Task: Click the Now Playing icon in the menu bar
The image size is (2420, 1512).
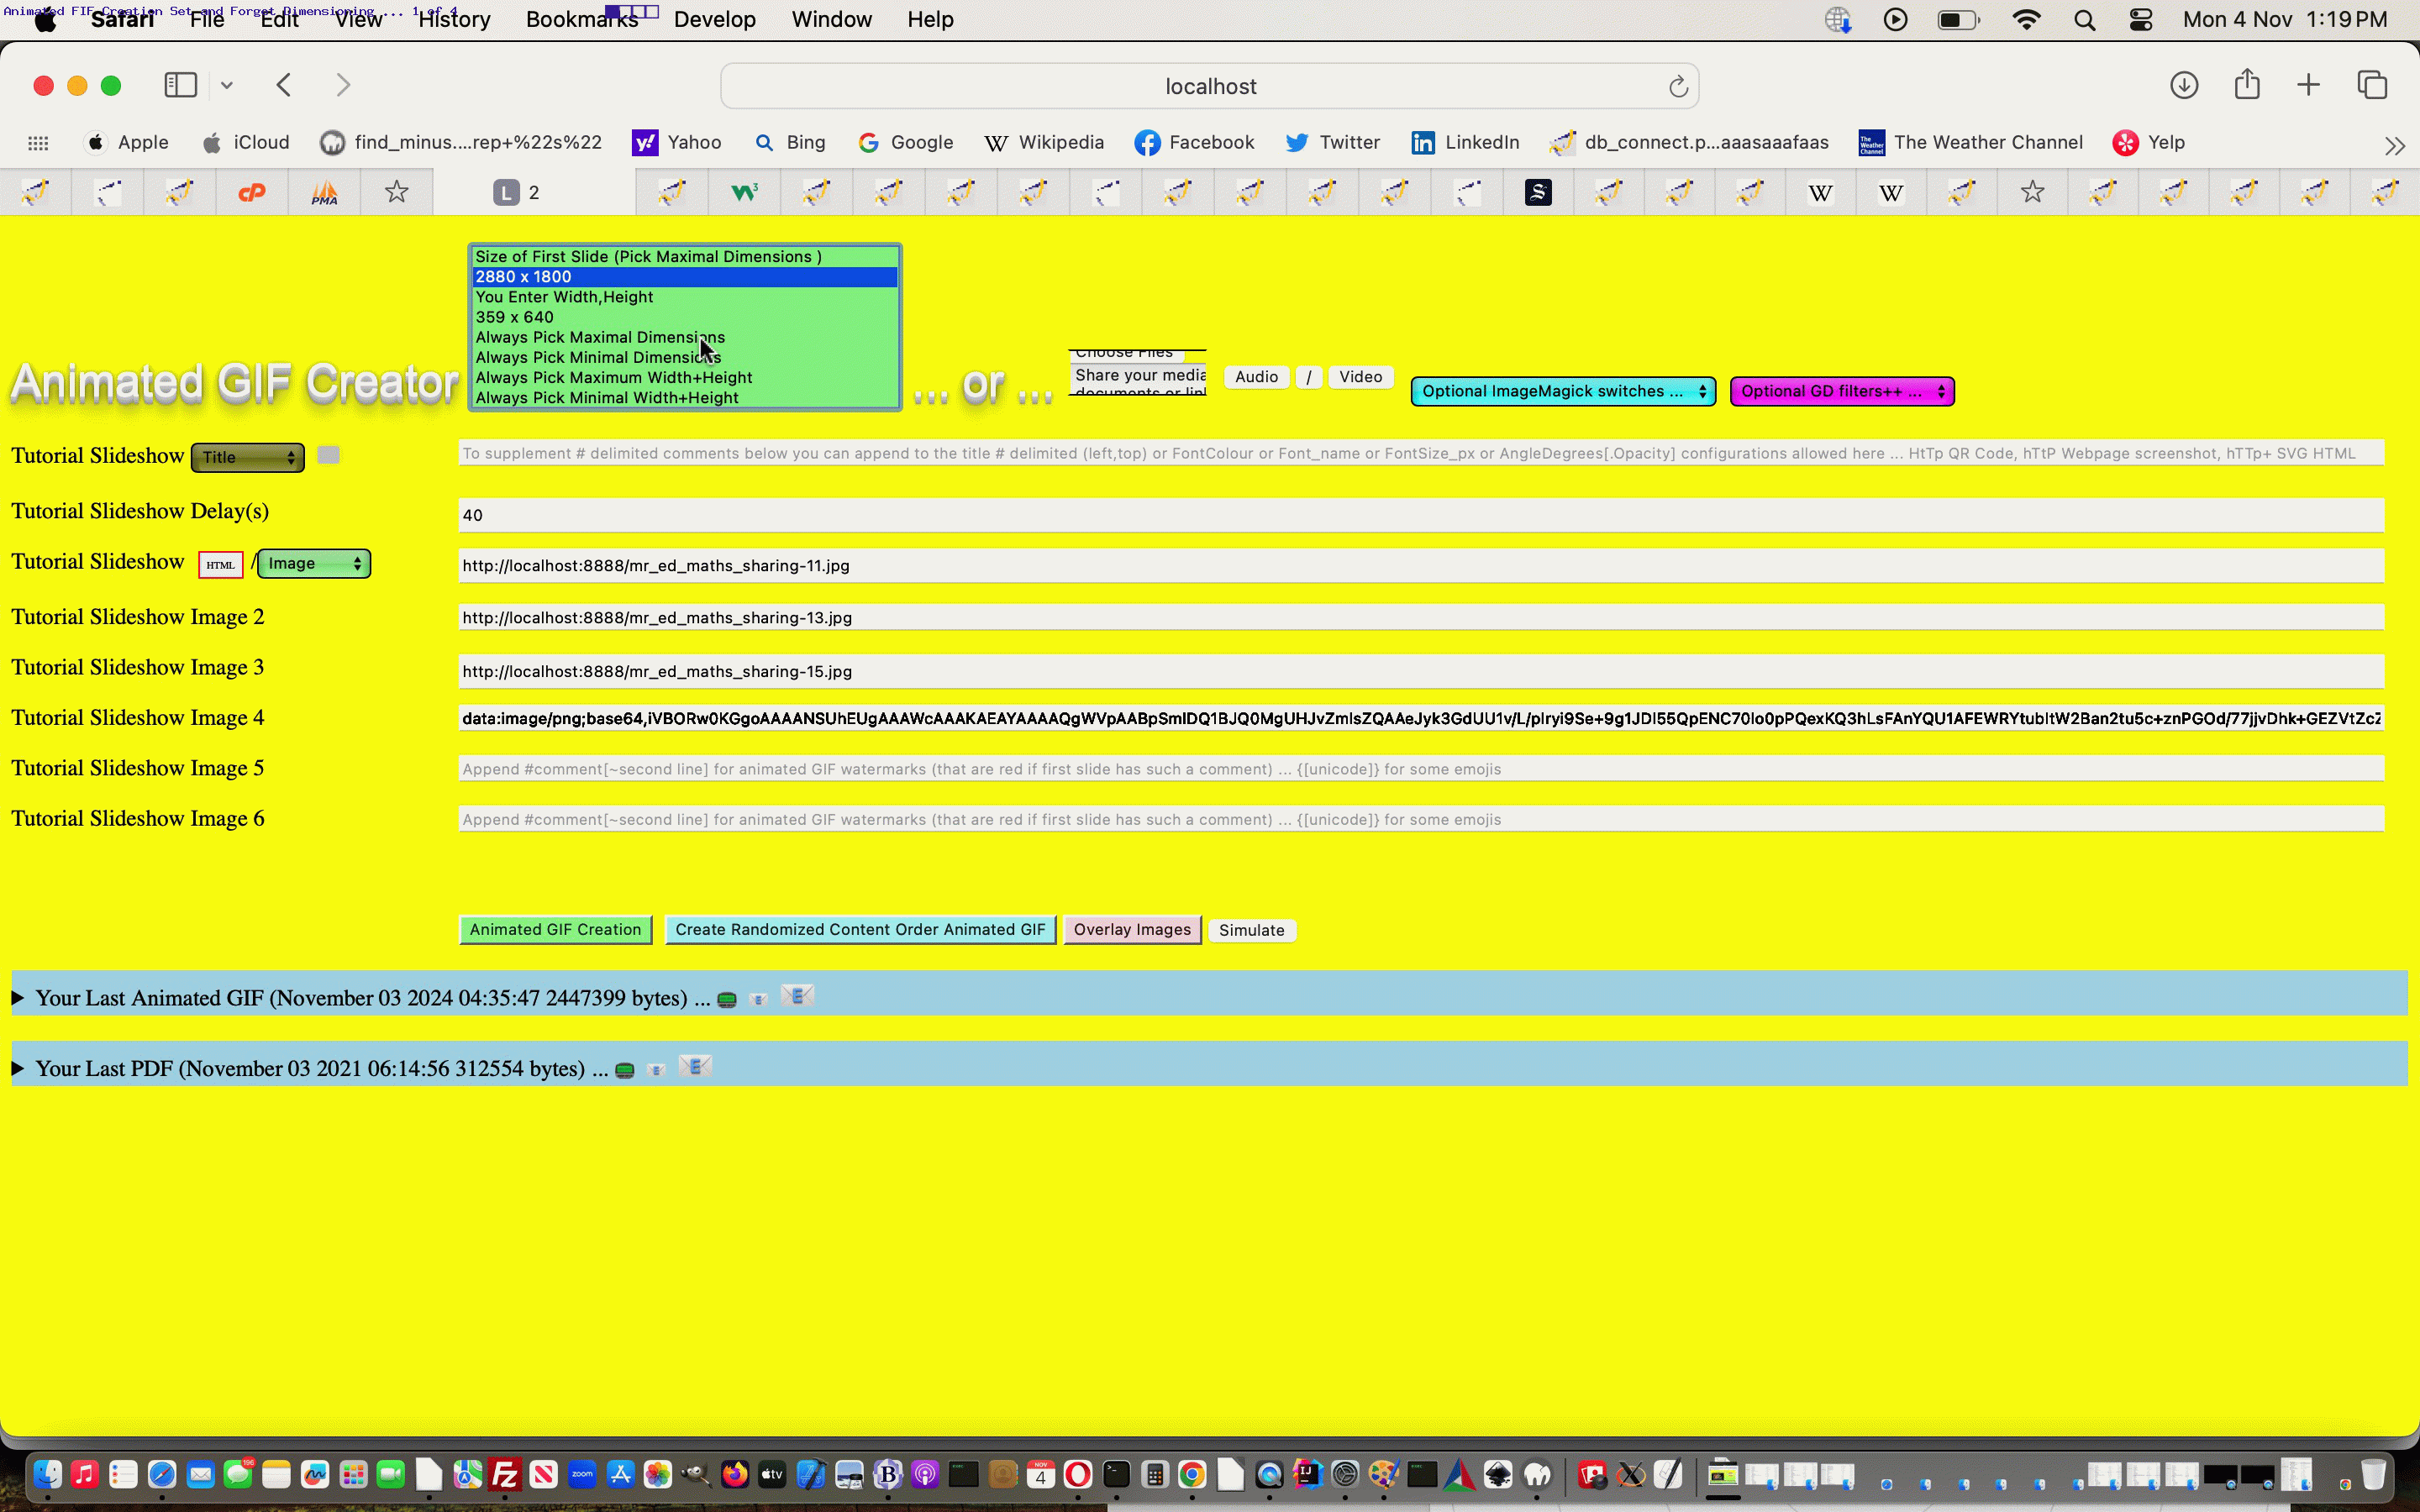Action: pyautogui.click(x=1895, y=20)
